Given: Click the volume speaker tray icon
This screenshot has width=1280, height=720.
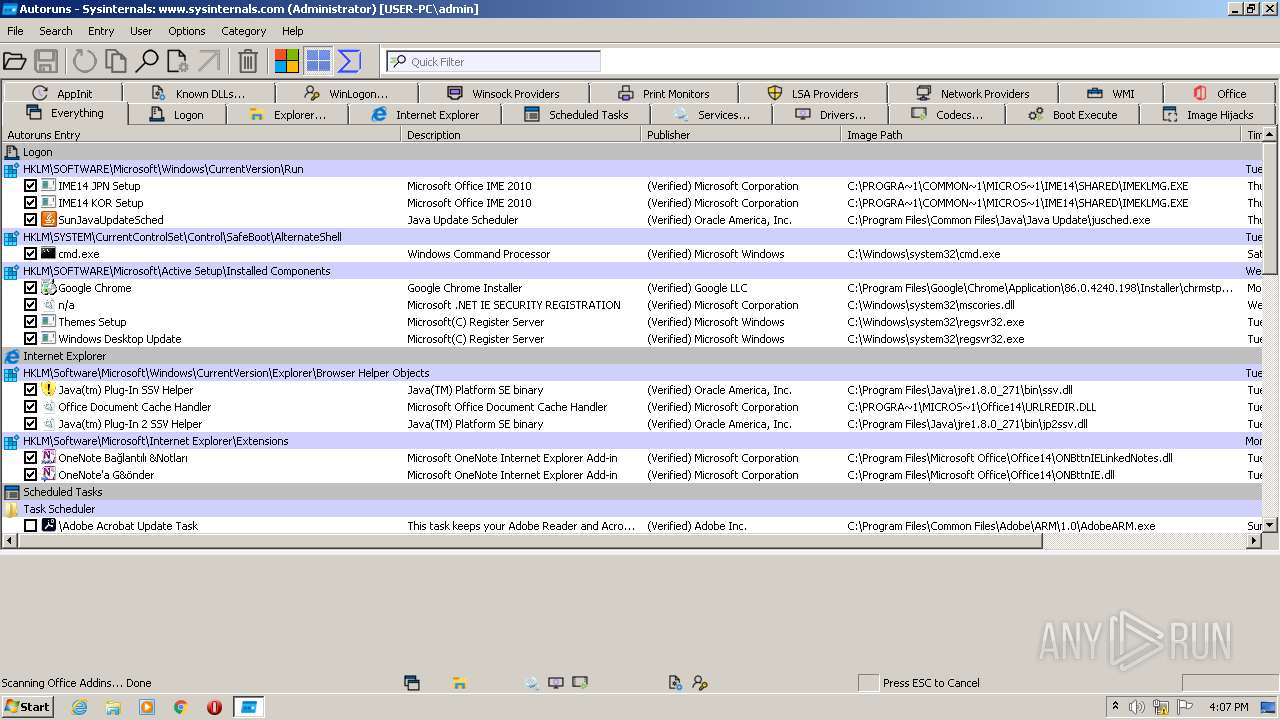Looking at the screenshot, I should (x=1137, y=707).
